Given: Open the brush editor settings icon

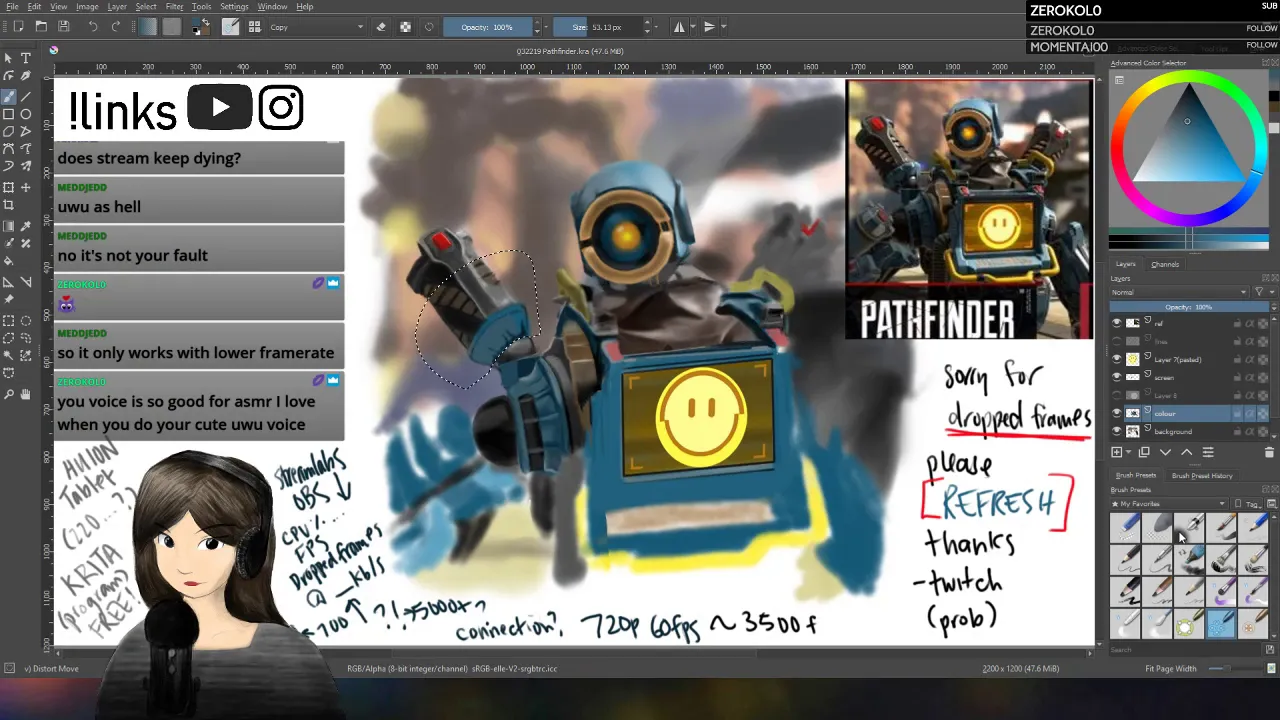Looking at the screenshot, I should [230, 27].
